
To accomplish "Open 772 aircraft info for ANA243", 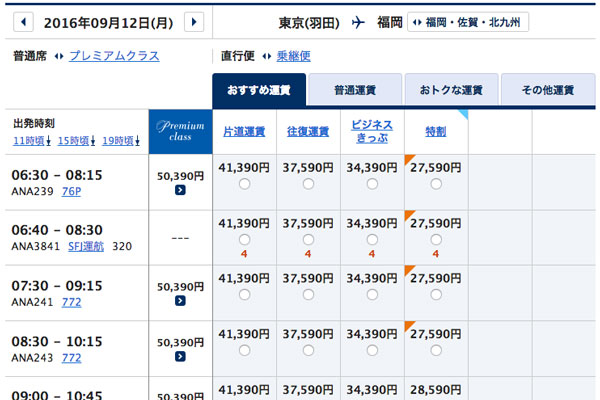I will (72, 358).
